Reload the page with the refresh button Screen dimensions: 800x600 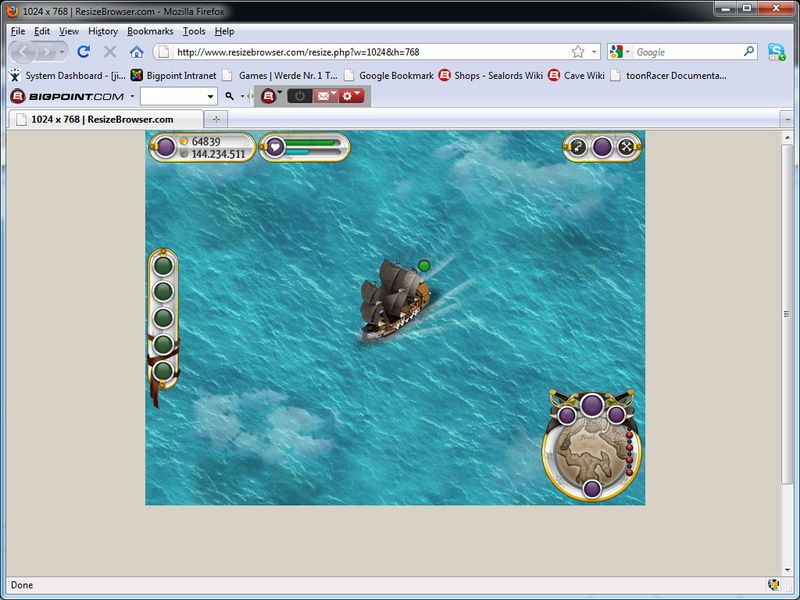click(84, 52)
